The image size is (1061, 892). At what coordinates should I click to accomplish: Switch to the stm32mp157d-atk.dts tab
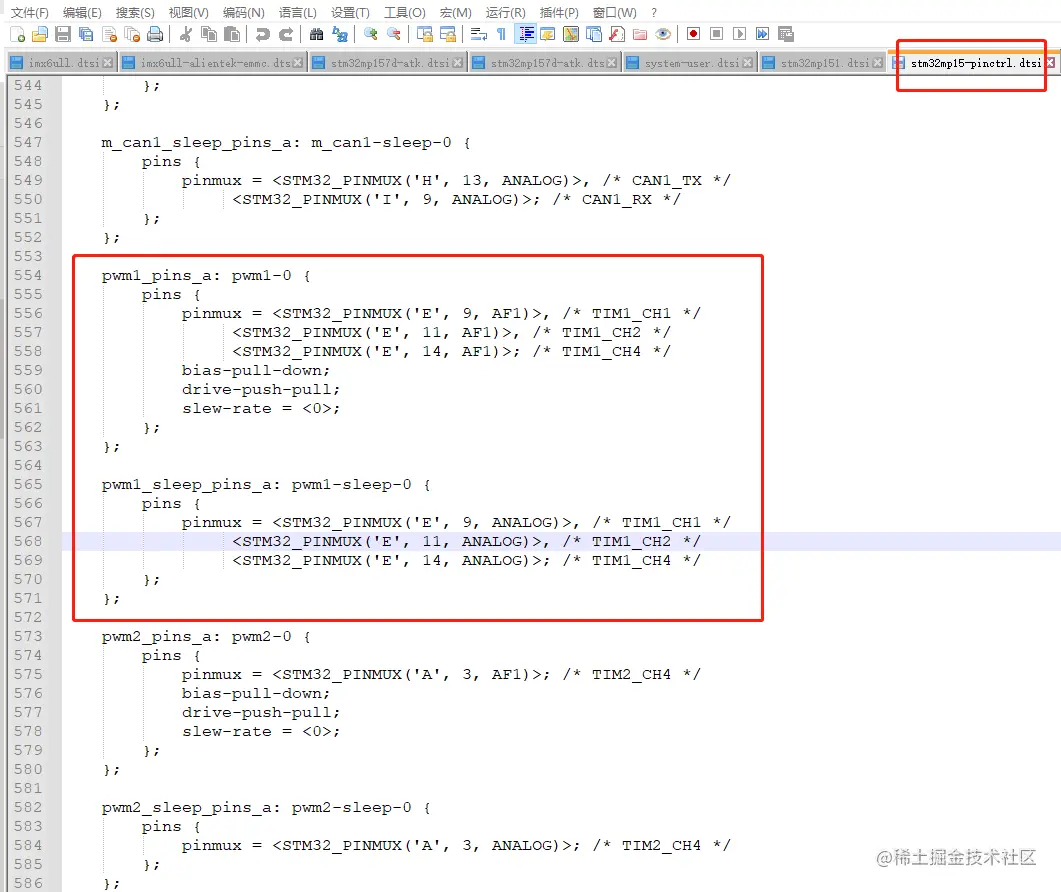545,63
